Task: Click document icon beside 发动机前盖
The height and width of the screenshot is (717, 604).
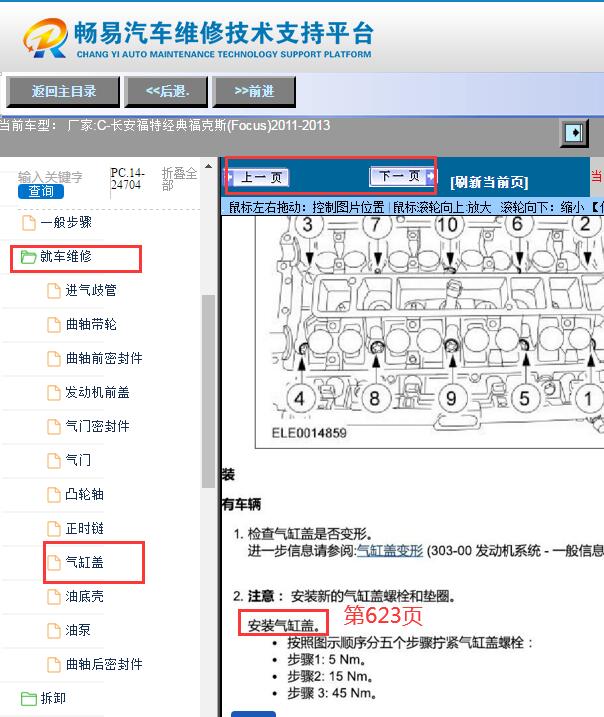Action: point(54,393)
